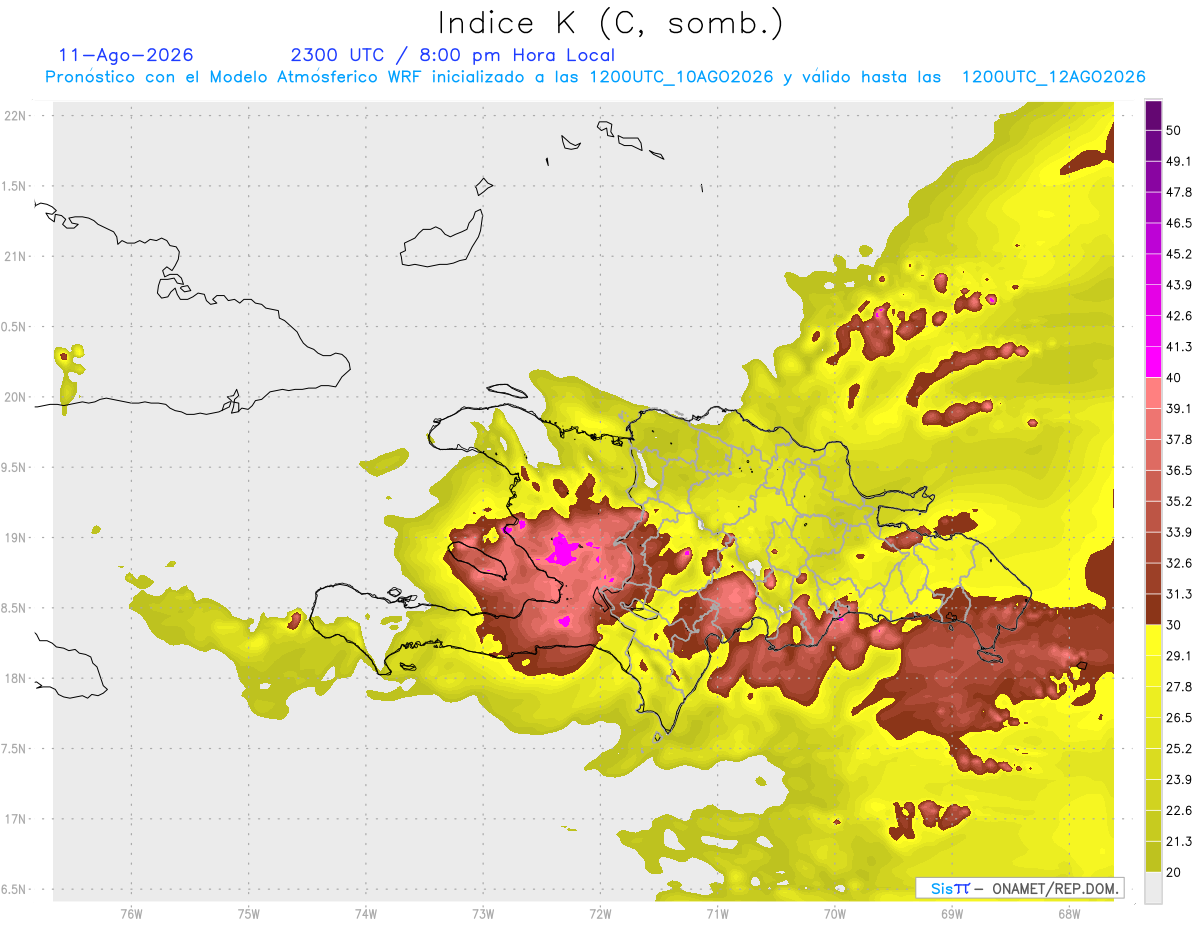Click the color bar value '37.8'
Screen dimensions: 1200x927
[x=1179, y=440]
